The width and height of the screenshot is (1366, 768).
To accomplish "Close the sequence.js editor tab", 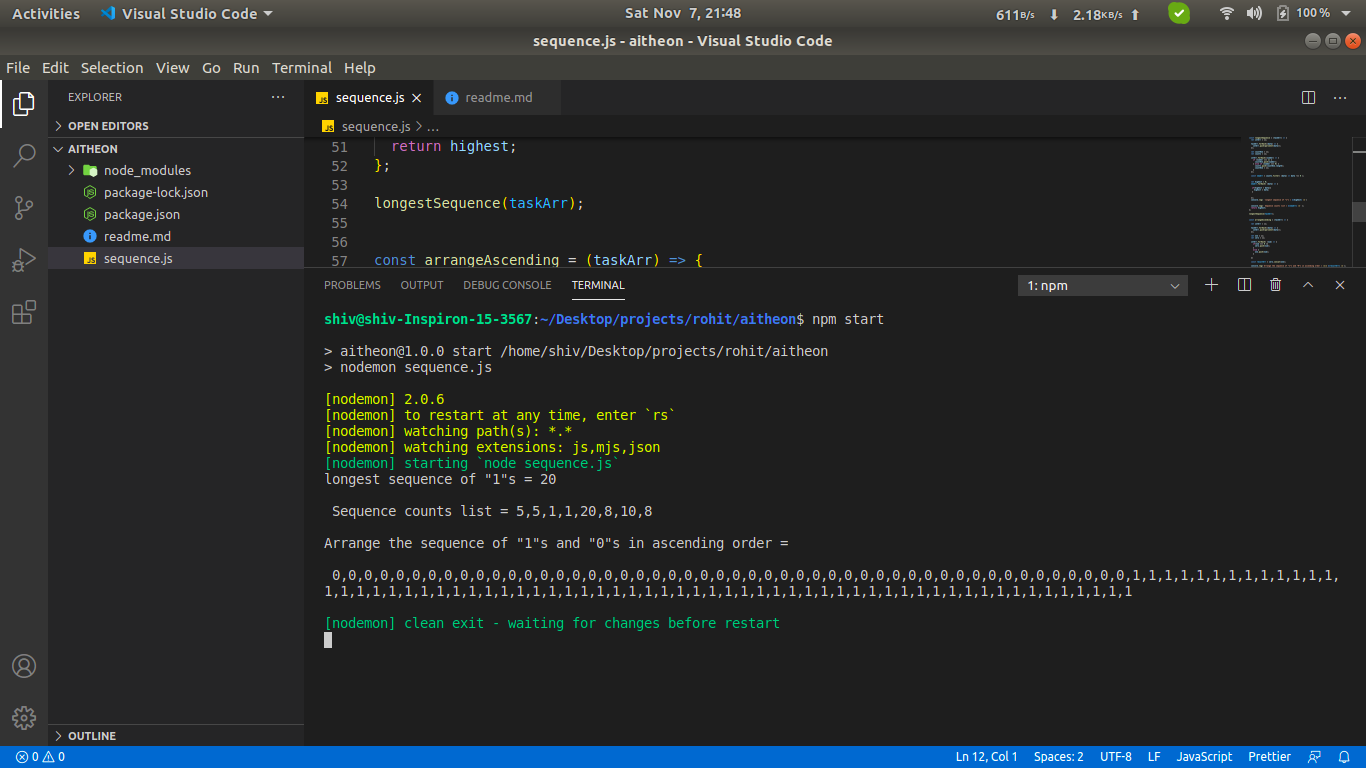I will click(x=417, y=98).
